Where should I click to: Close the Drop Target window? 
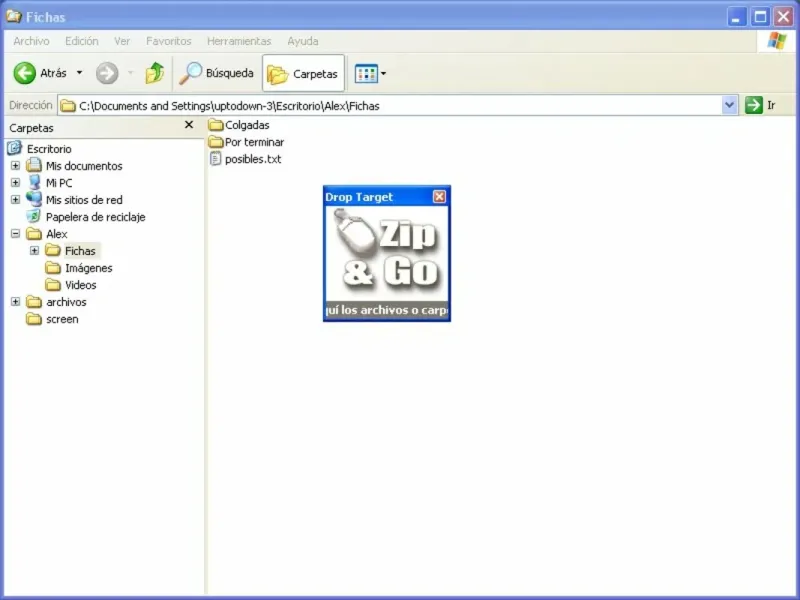tap(439, 196)
